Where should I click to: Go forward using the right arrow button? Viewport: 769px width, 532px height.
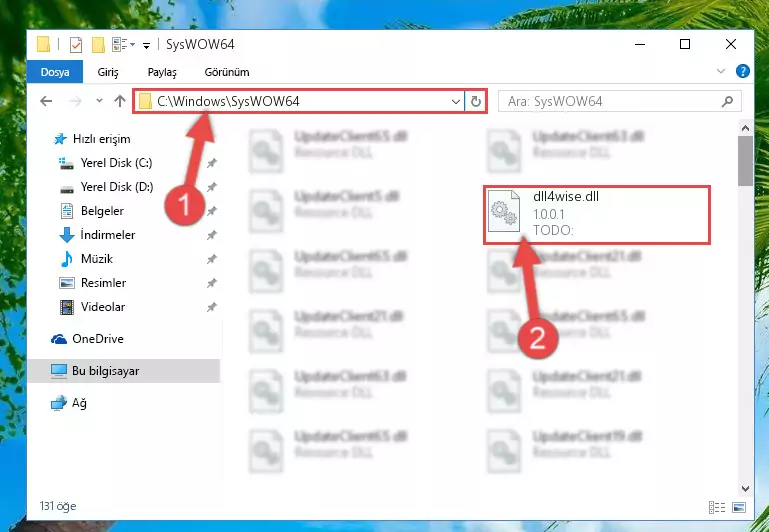click(75, 101)
